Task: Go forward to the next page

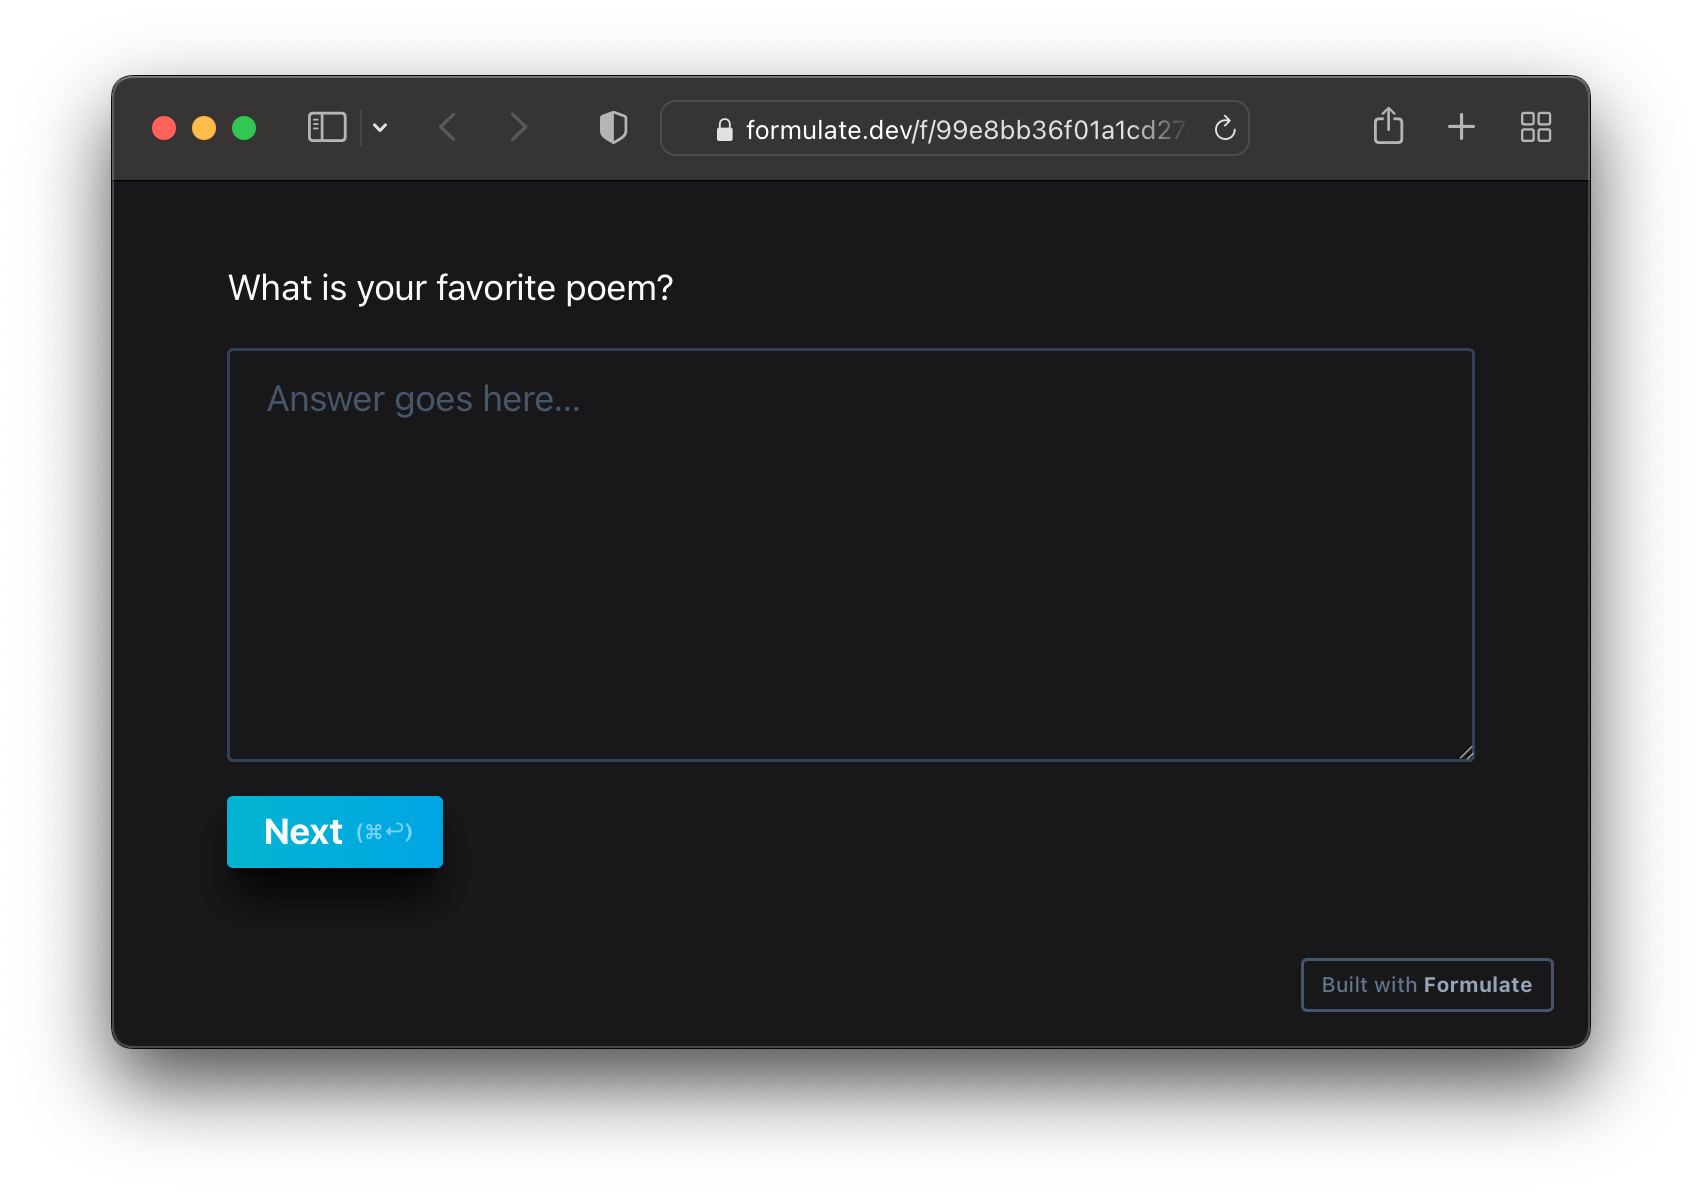Action: [517, 128]
